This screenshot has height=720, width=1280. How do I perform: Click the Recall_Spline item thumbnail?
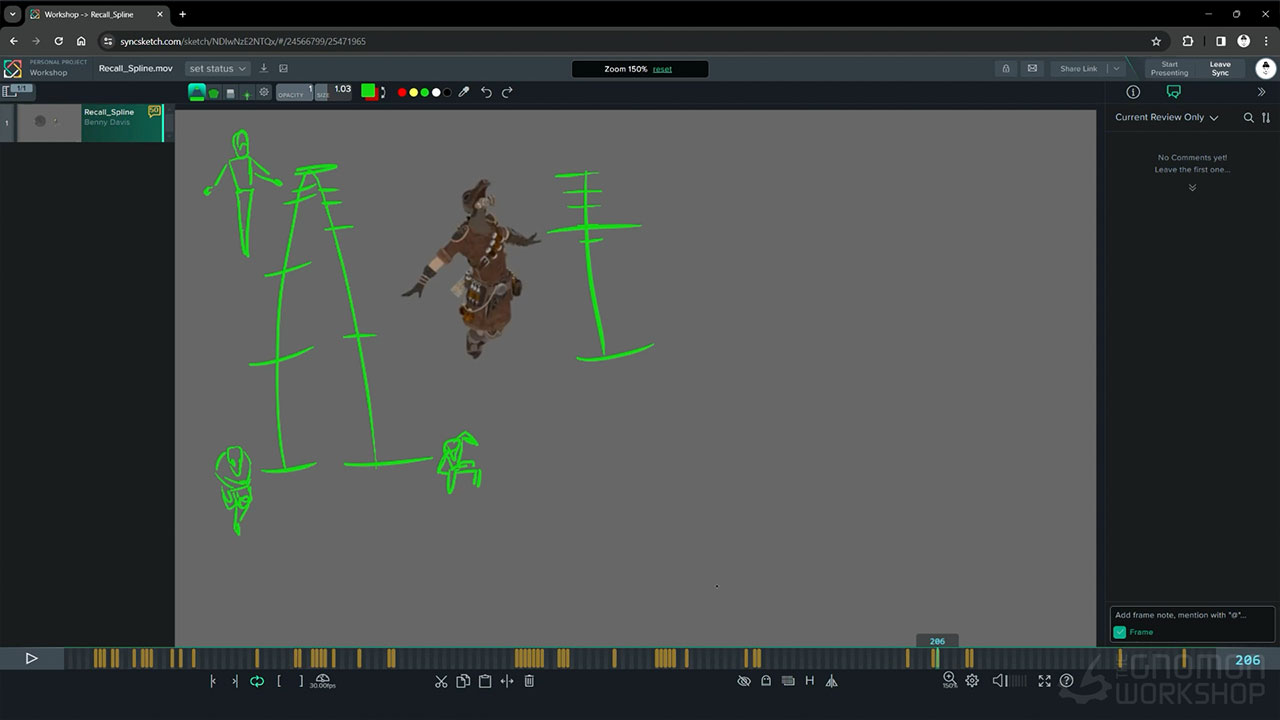click(x=49, y=122)
